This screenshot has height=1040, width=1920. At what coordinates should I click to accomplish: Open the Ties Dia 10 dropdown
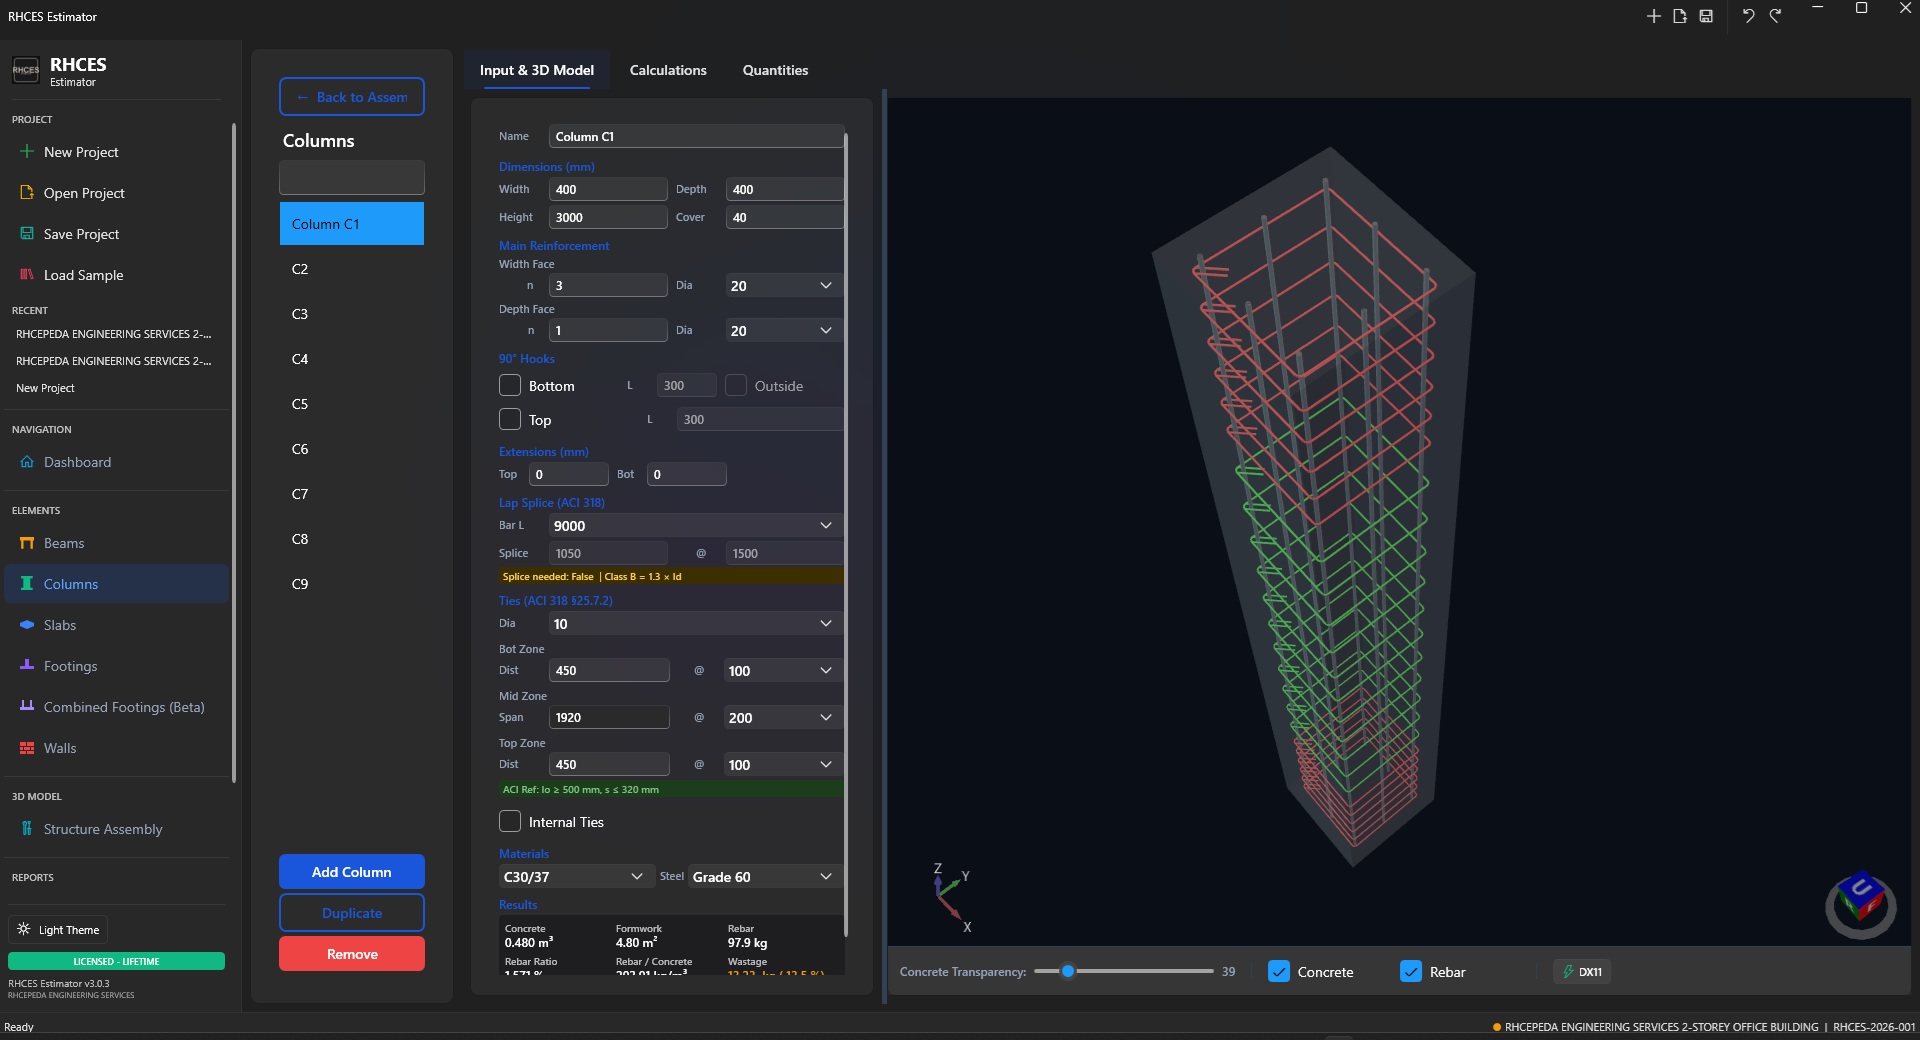[x=695, y=624]
